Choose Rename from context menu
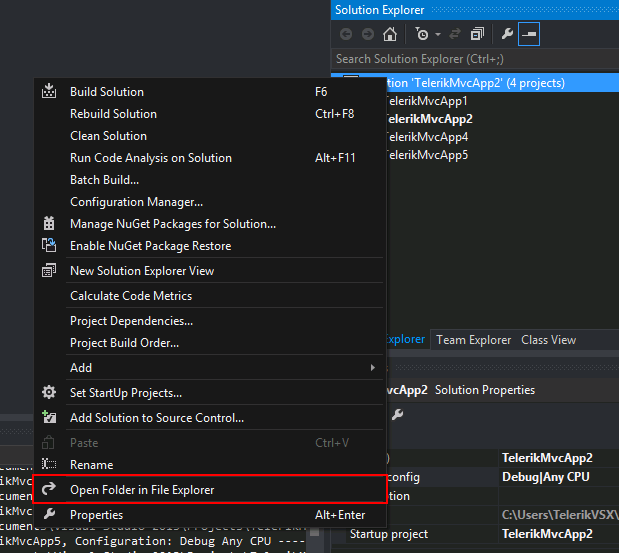 [x=210, y=465]
